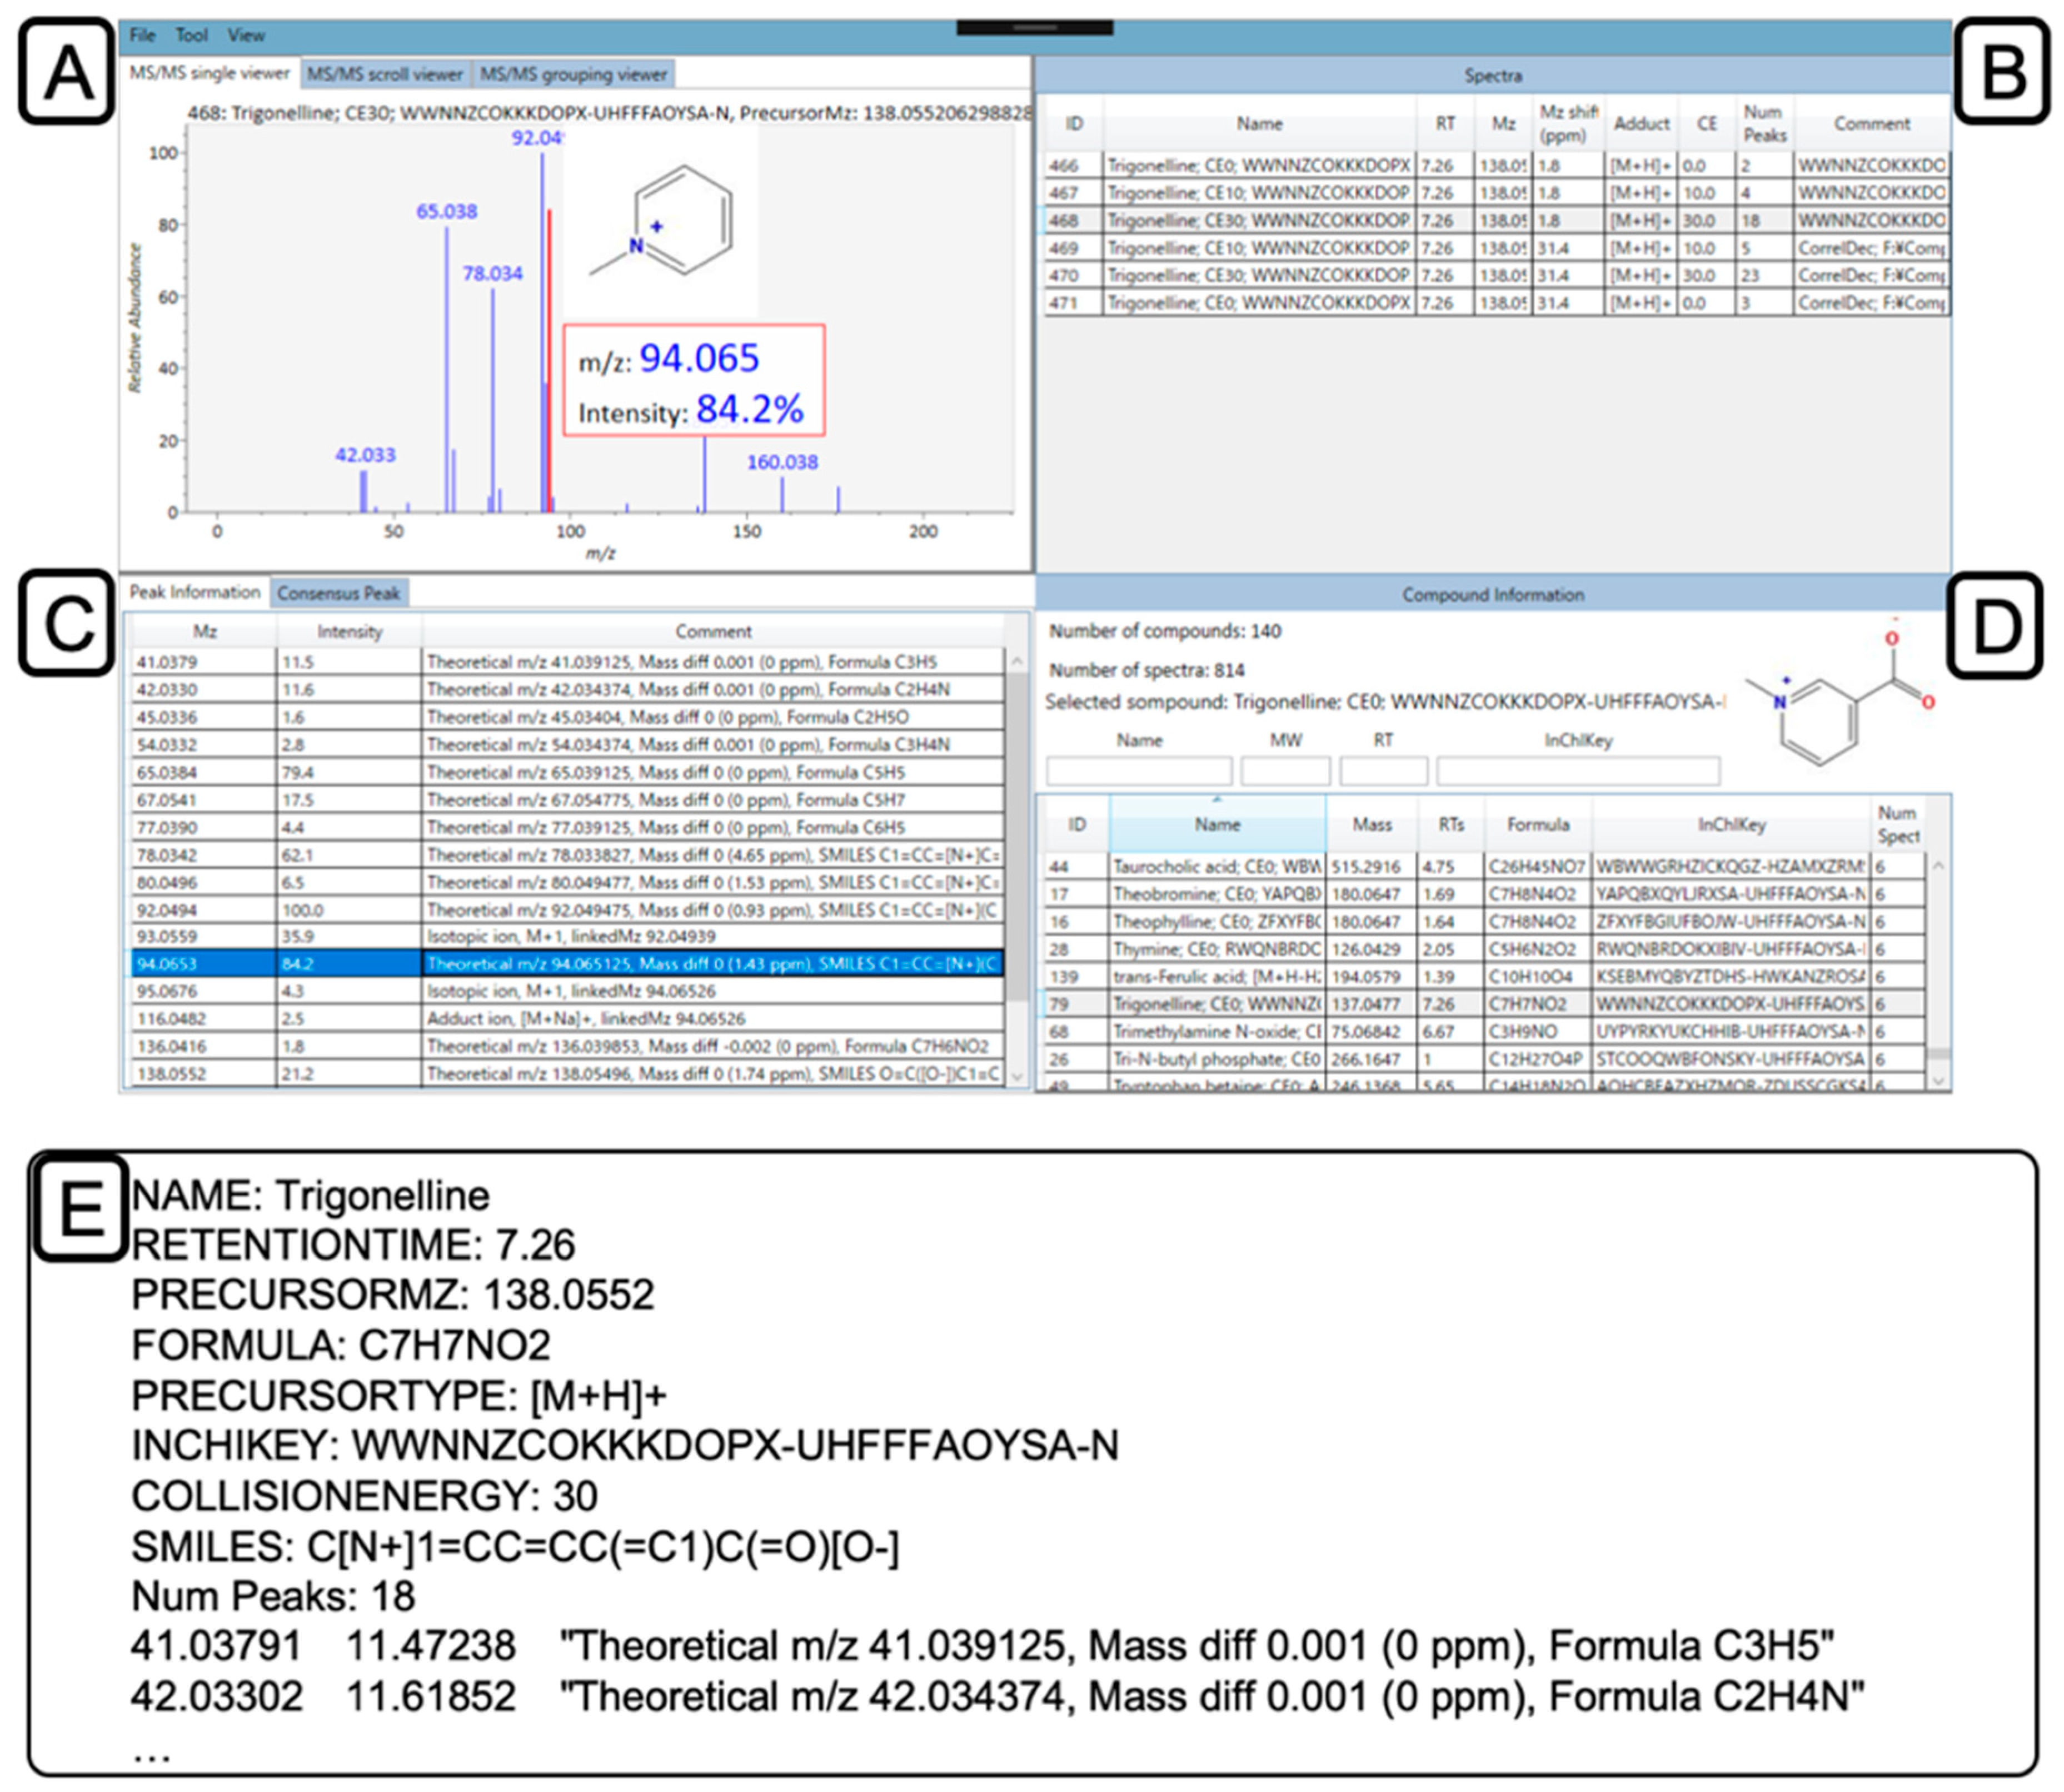Switch to MS/MS scroll viewer tab

pyautogui.click(x=385, y=74)
